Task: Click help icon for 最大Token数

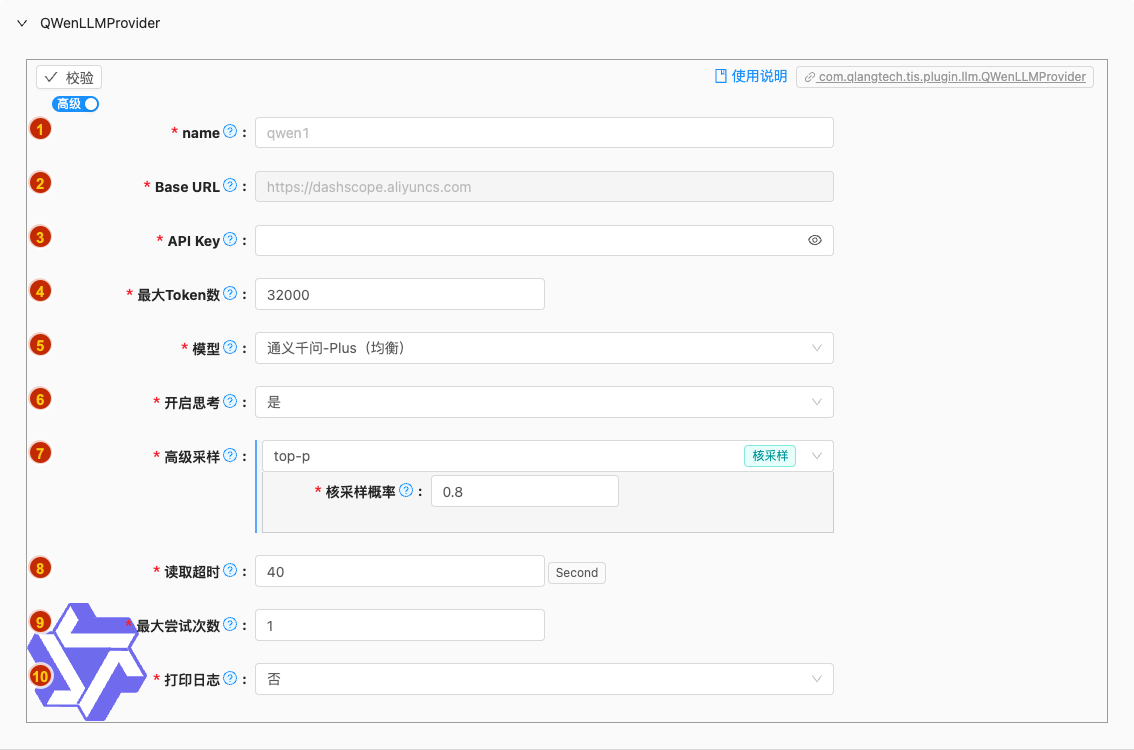Action: click(230, 293)
